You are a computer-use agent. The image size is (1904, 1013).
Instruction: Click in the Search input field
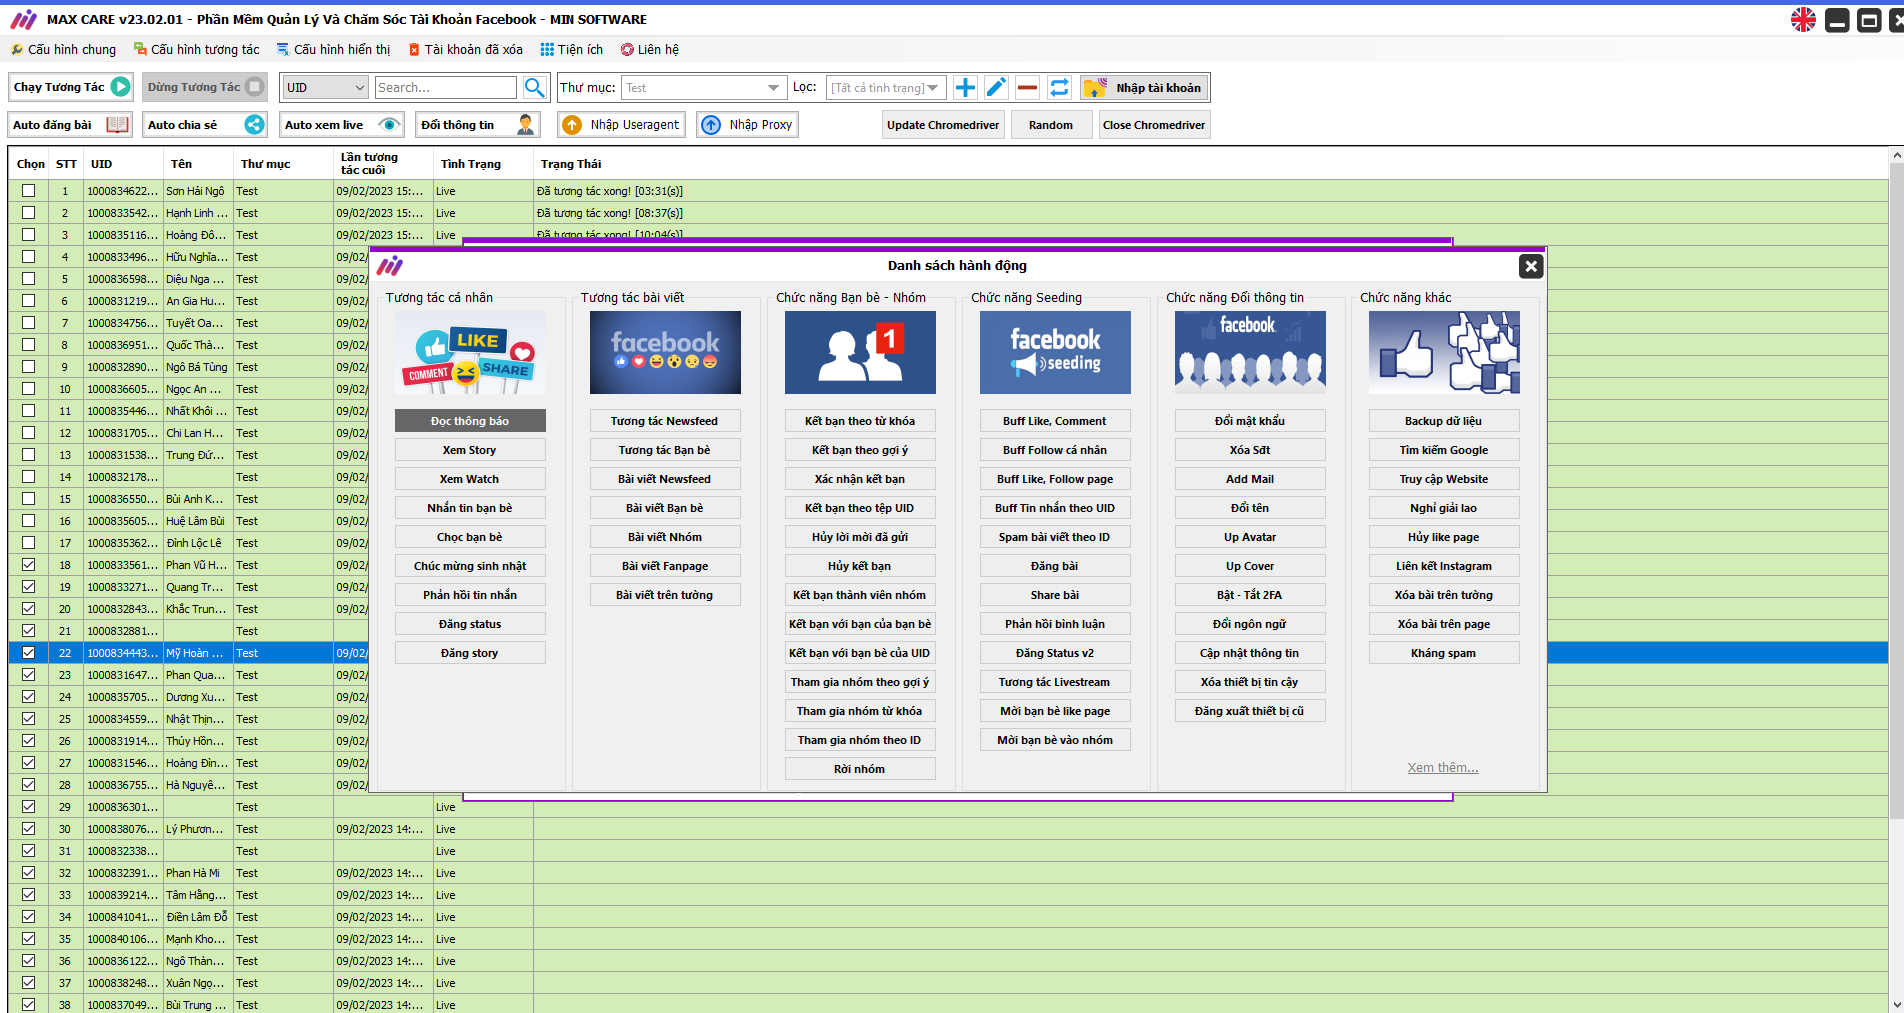tap(446, 88)
